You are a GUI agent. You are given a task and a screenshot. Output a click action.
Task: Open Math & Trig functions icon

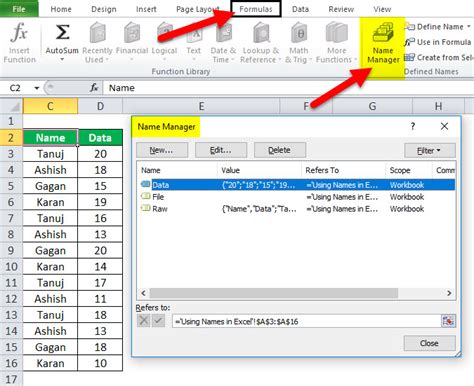point(299,33)
